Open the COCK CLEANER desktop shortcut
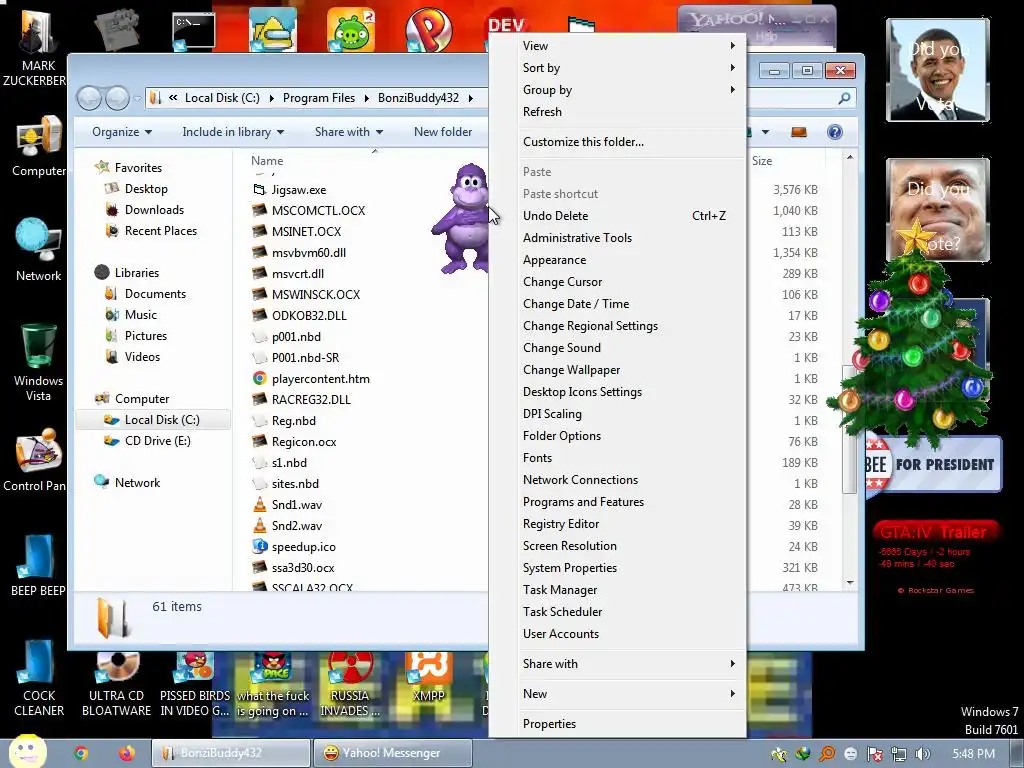This screenshot has width=1024, height=768. point(39,679)
